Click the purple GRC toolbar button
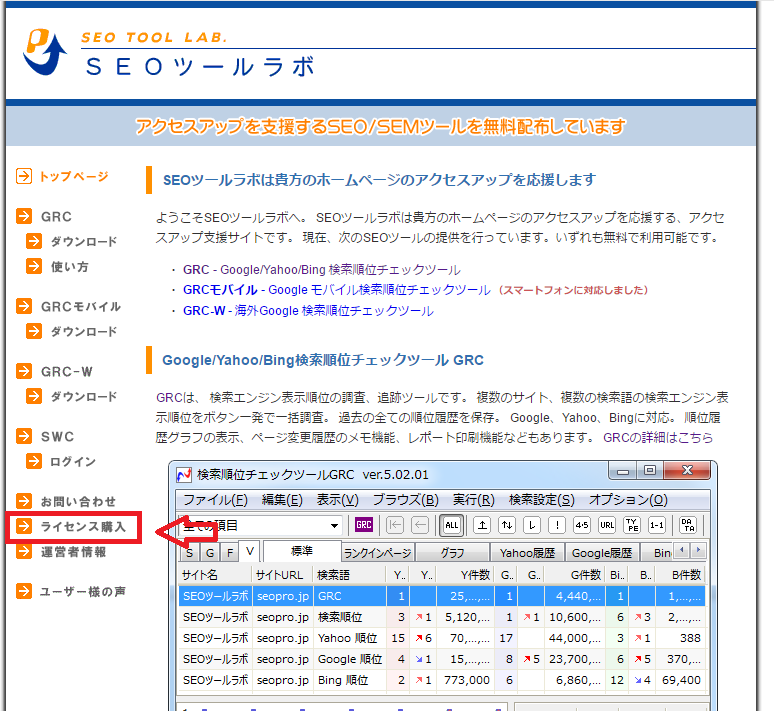The image size is (774, 711). (364, 525)
